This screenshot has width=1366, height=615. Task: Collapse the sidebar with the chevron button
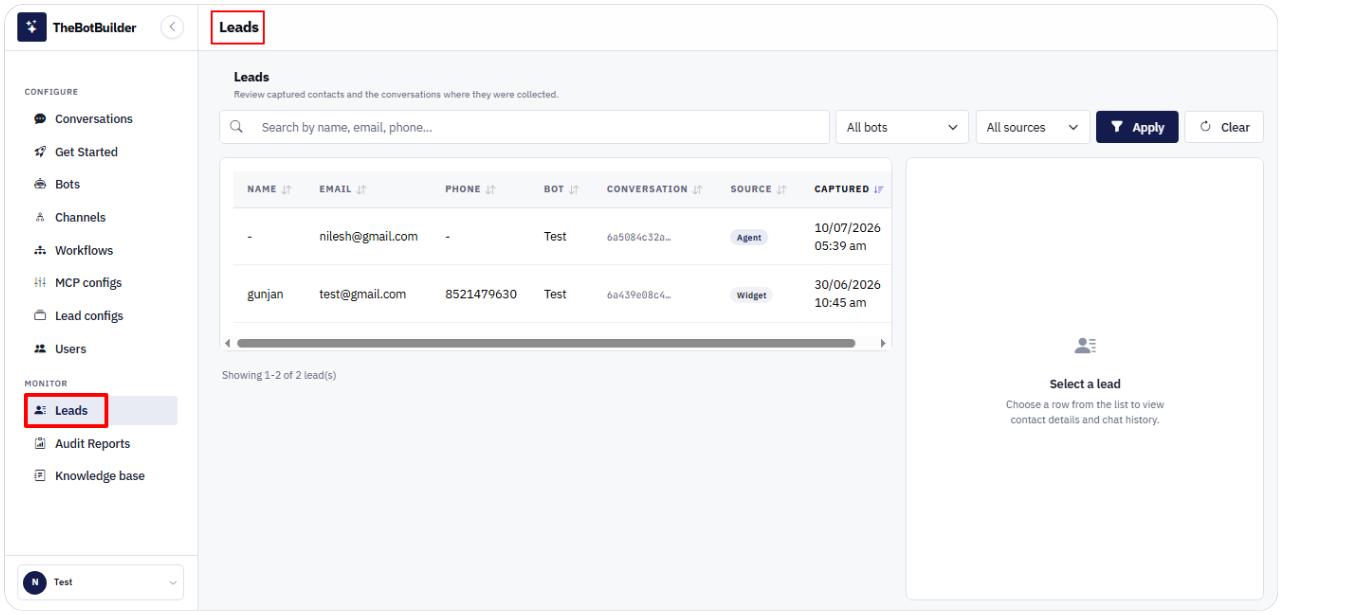[173, 27]
